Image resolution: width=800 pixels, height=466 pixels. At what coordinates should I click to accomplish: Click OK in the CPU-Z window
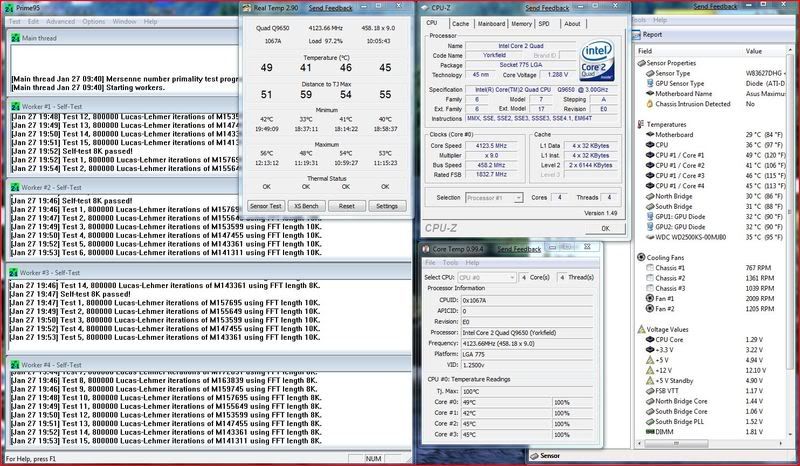605,228
